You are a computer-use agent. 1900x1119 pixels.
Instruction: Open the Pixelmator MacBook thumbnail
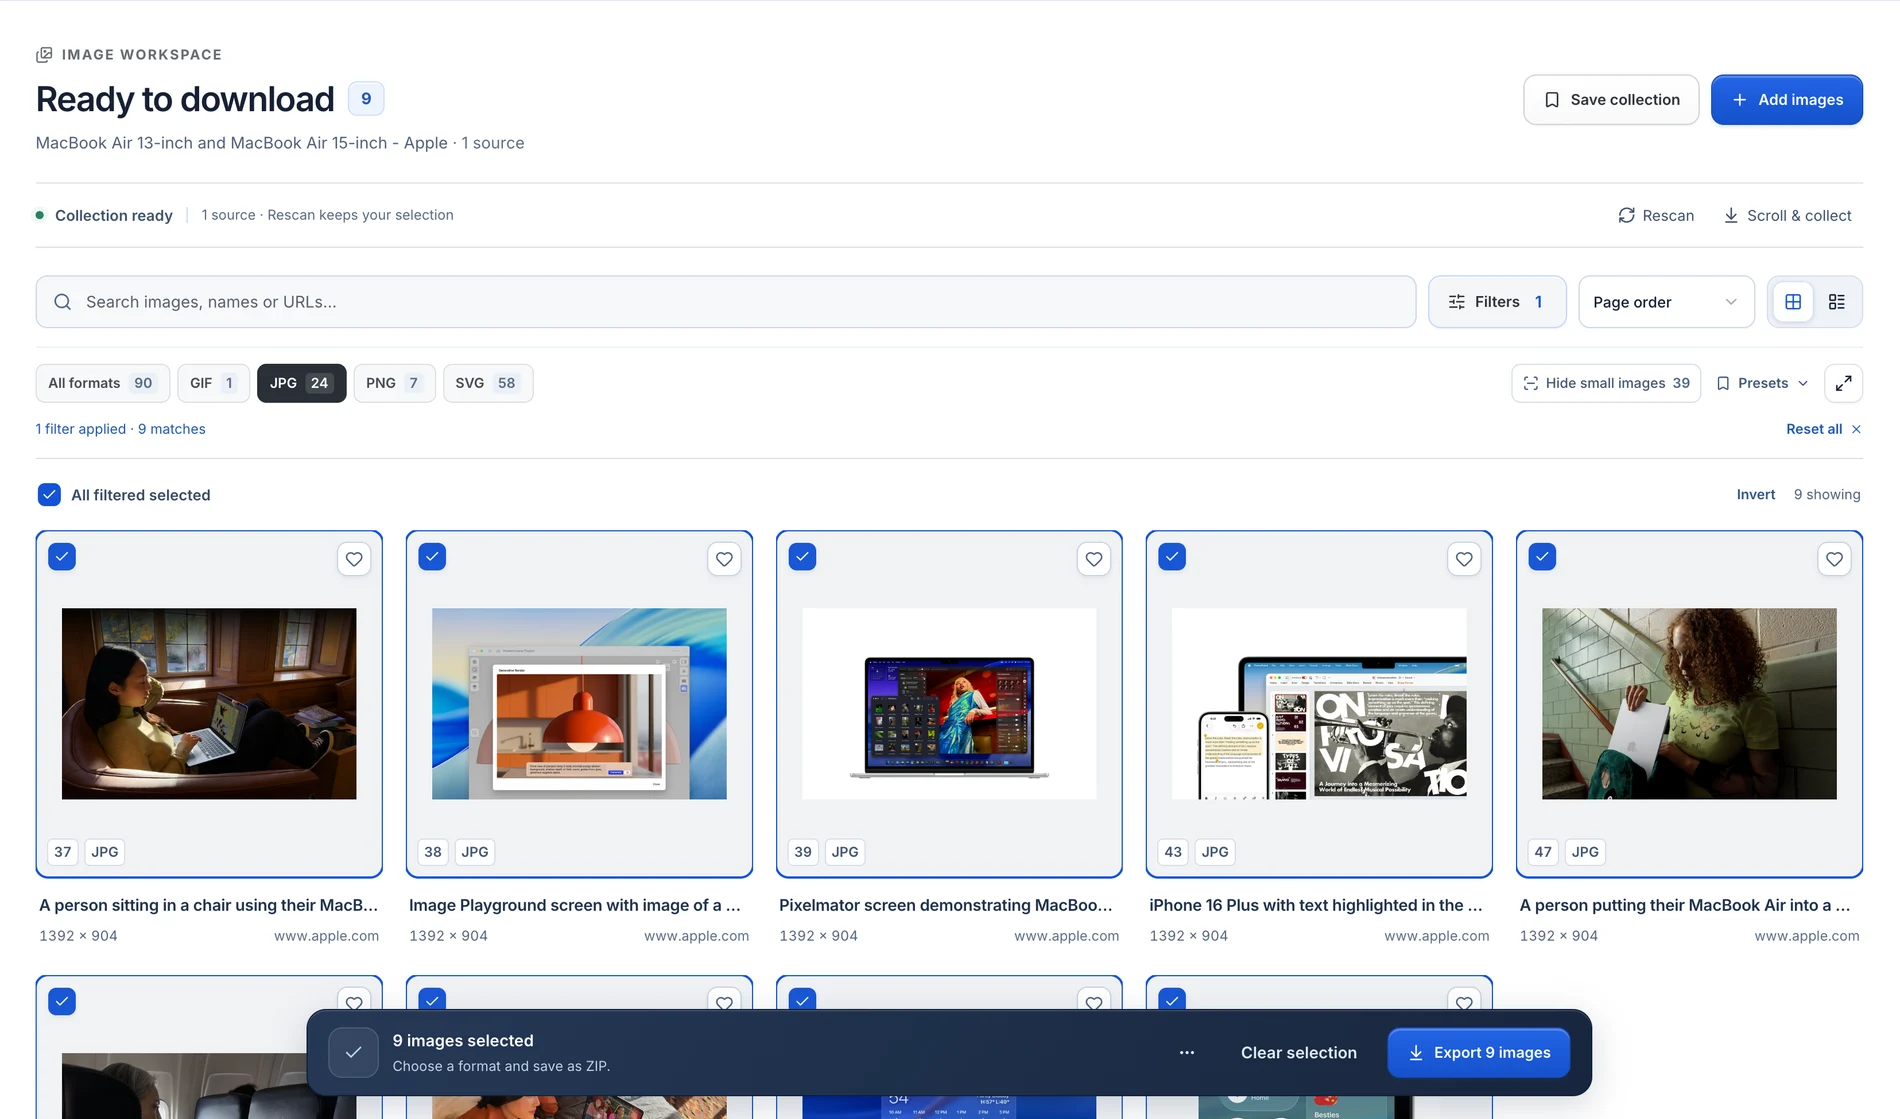click(949, 704)
